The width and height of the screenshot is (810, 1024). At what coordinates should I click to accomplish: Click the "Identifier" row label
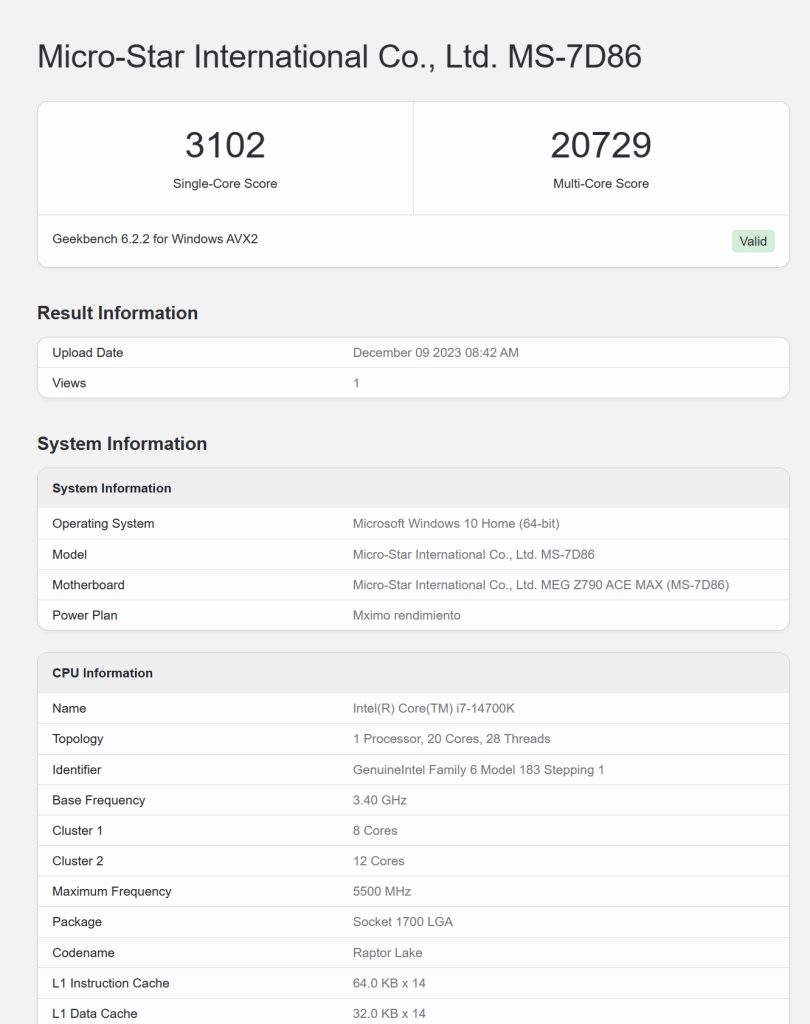coord(76,770)
